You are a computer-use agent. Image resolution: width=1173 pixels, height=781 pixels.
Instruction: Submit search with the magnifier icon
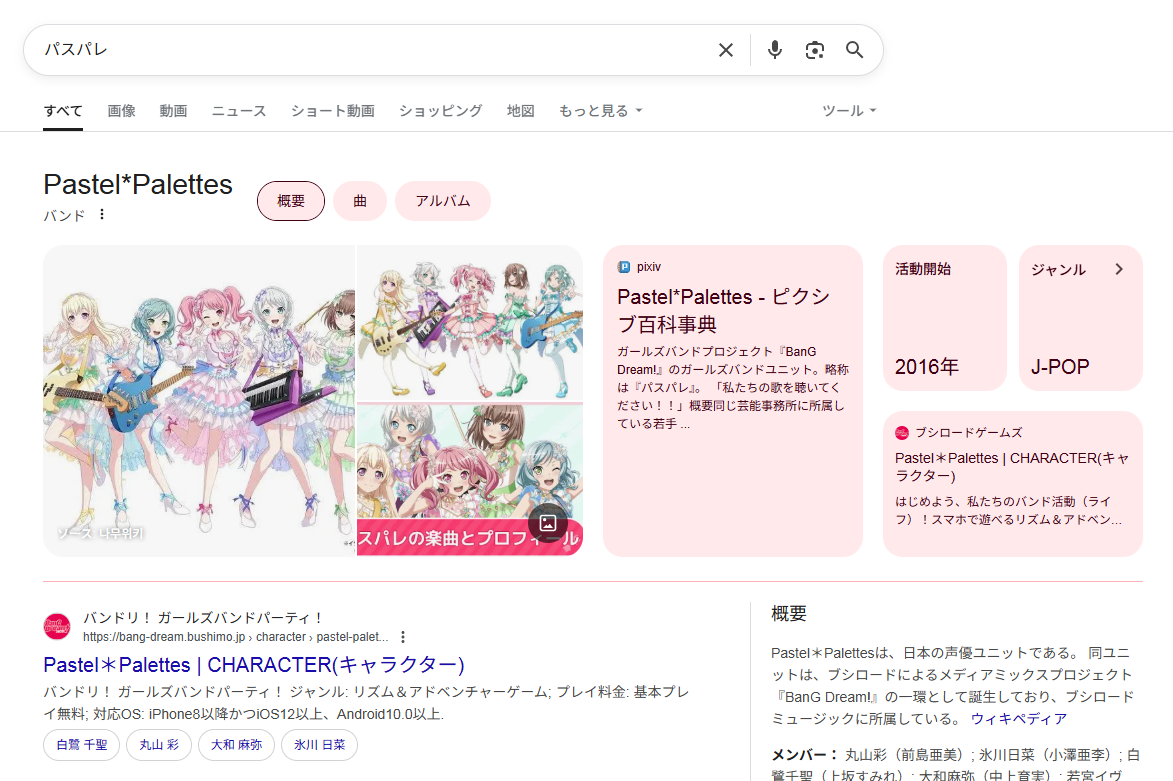854,50
